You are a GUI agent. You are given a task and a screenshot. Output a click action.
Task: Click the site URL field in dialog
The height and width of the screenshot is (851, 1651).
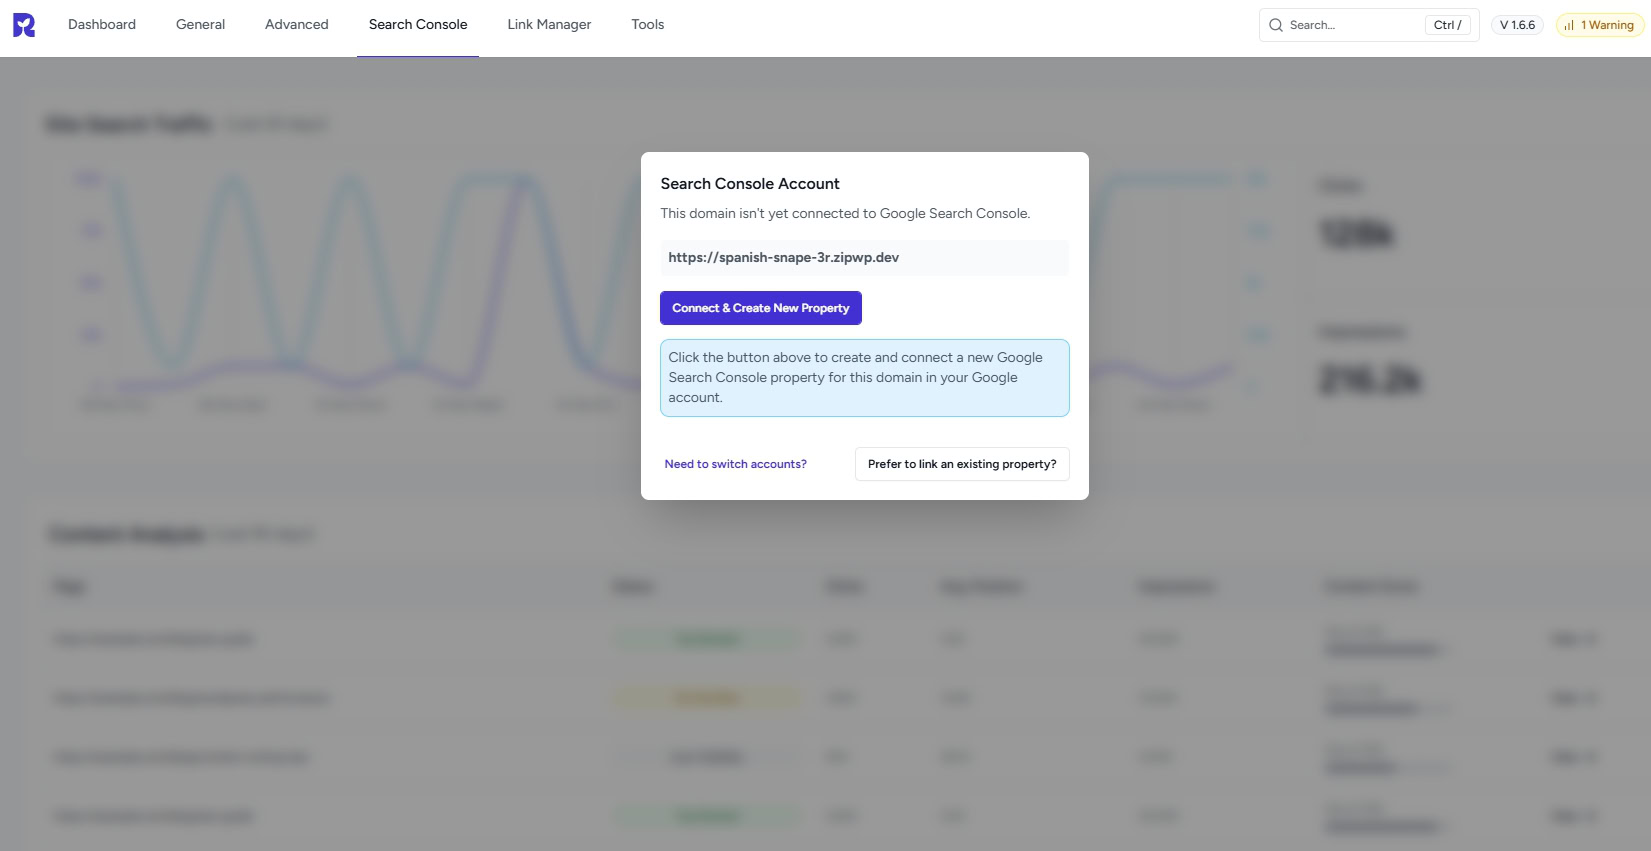(x=864, y=258)
